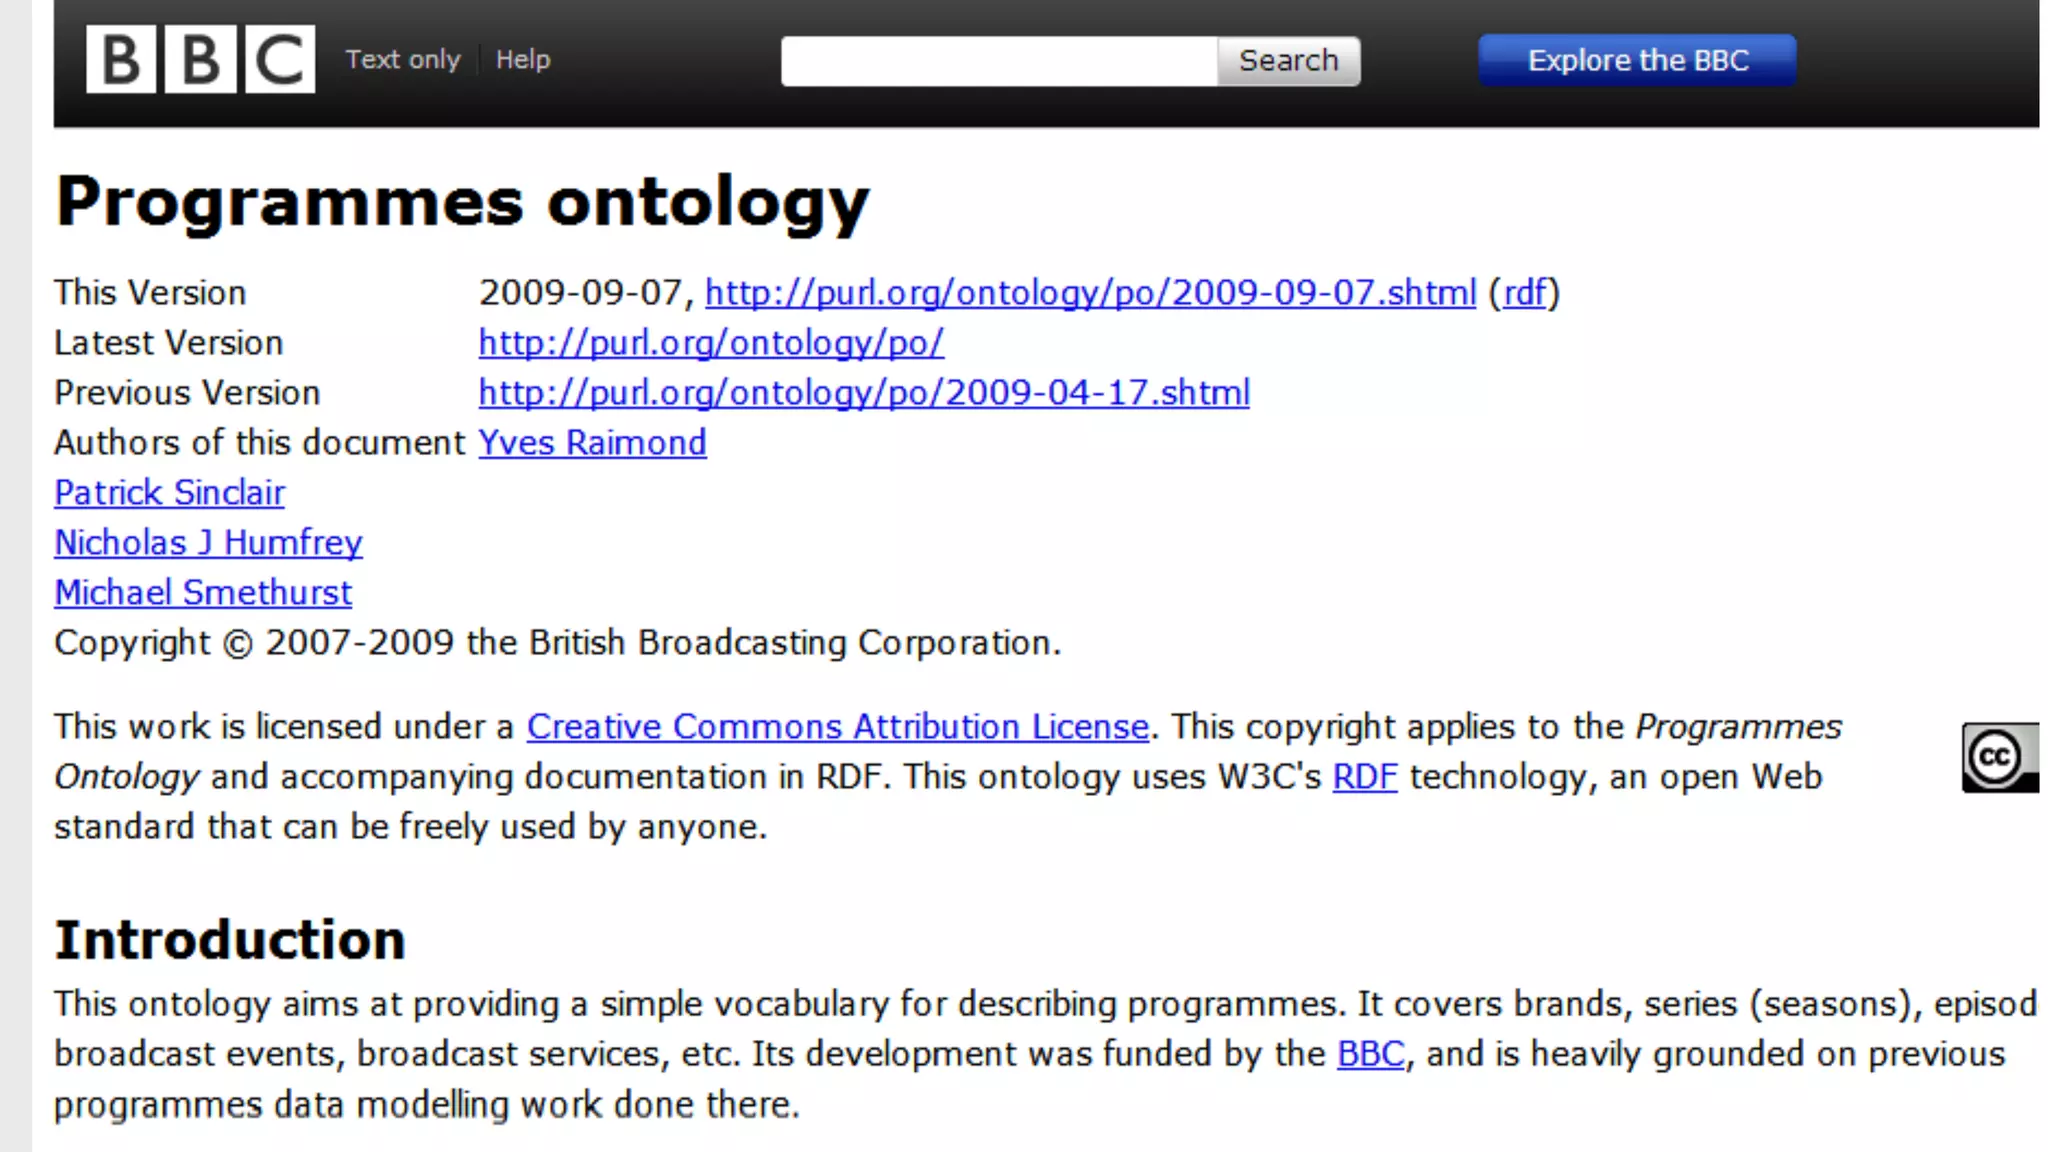Screen dimensions: 2048x1152
Task: Open Nicholas J Humfrey's author link
Action: [208, 543]
